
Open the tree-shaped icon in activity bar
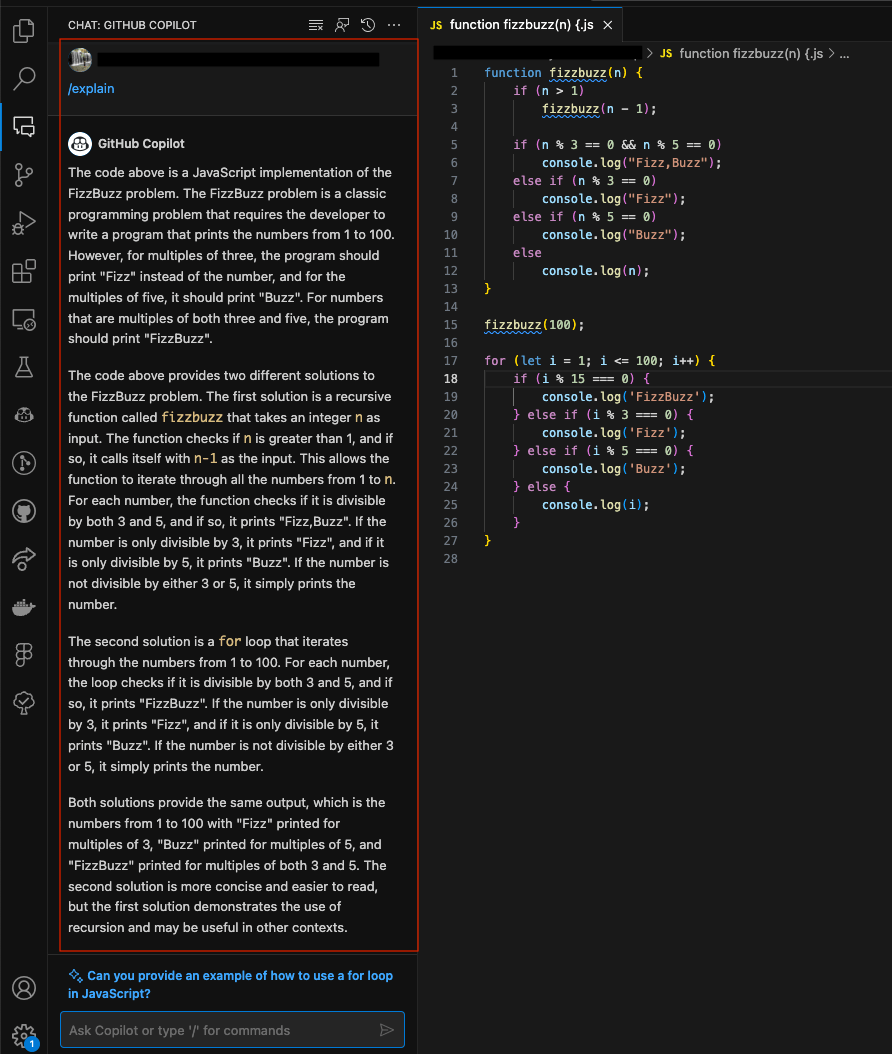[x=24, y=703]
